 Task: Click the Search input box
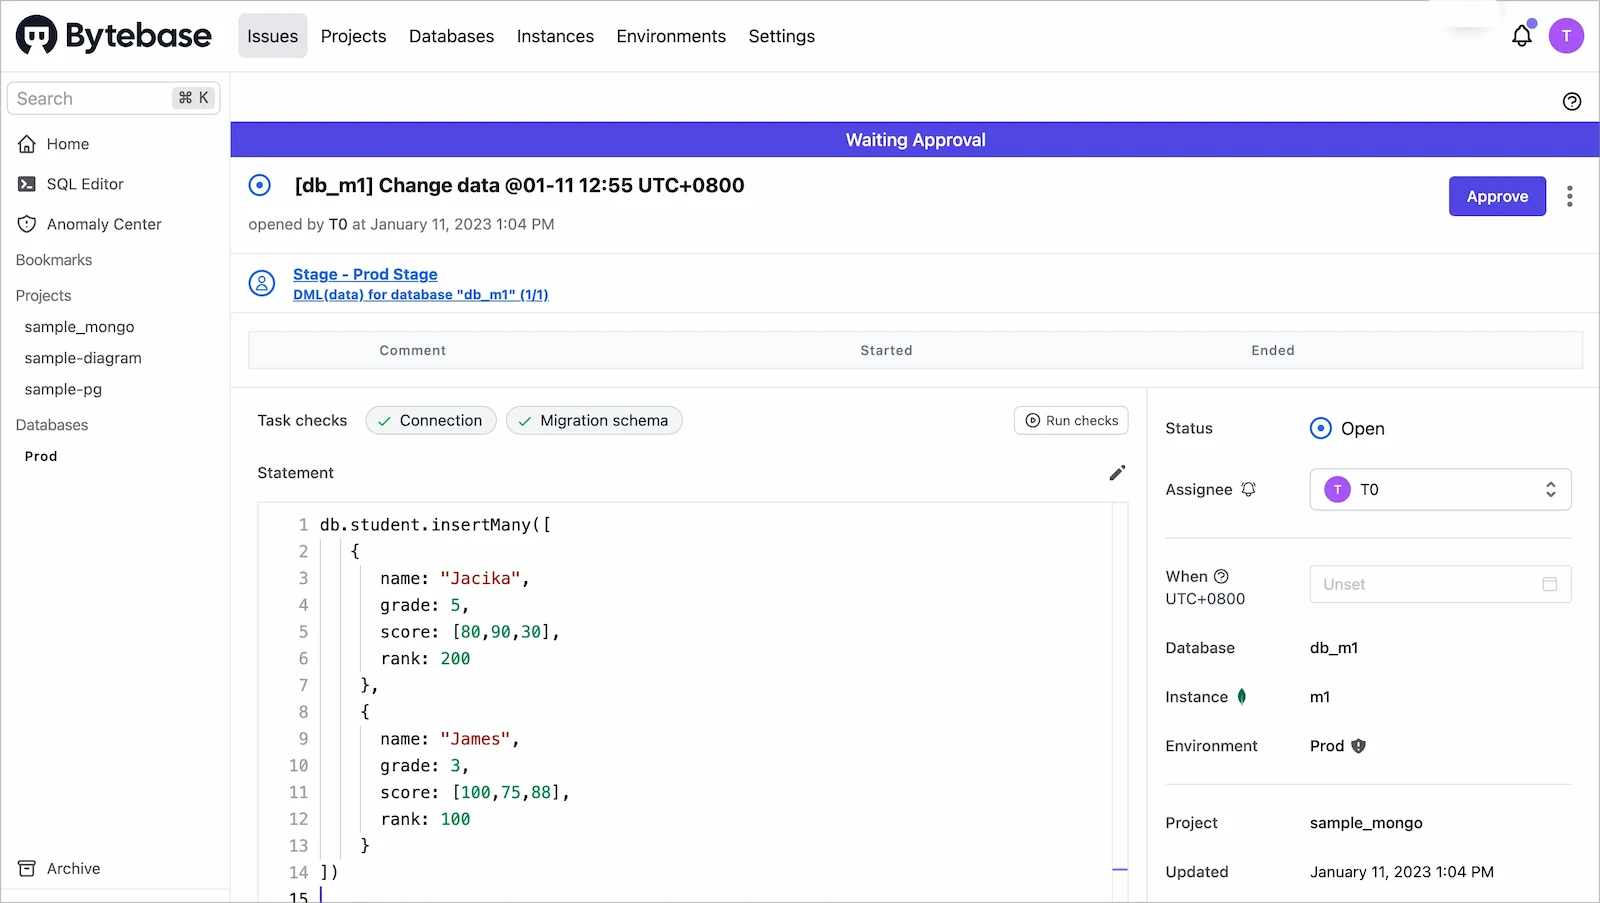coord(113,98)
